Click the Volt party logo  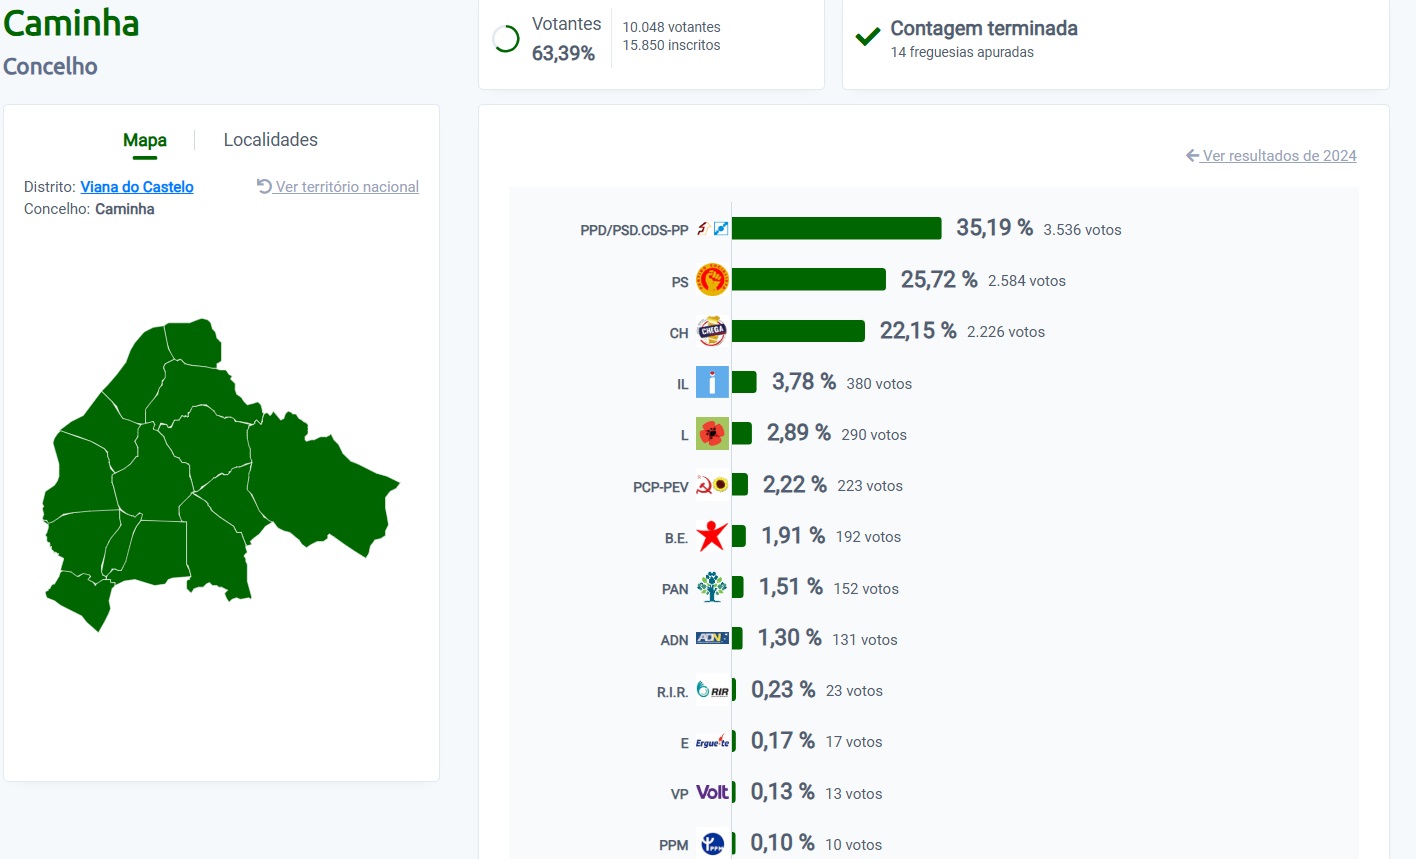pyautogui.click(x=712, y=792)
